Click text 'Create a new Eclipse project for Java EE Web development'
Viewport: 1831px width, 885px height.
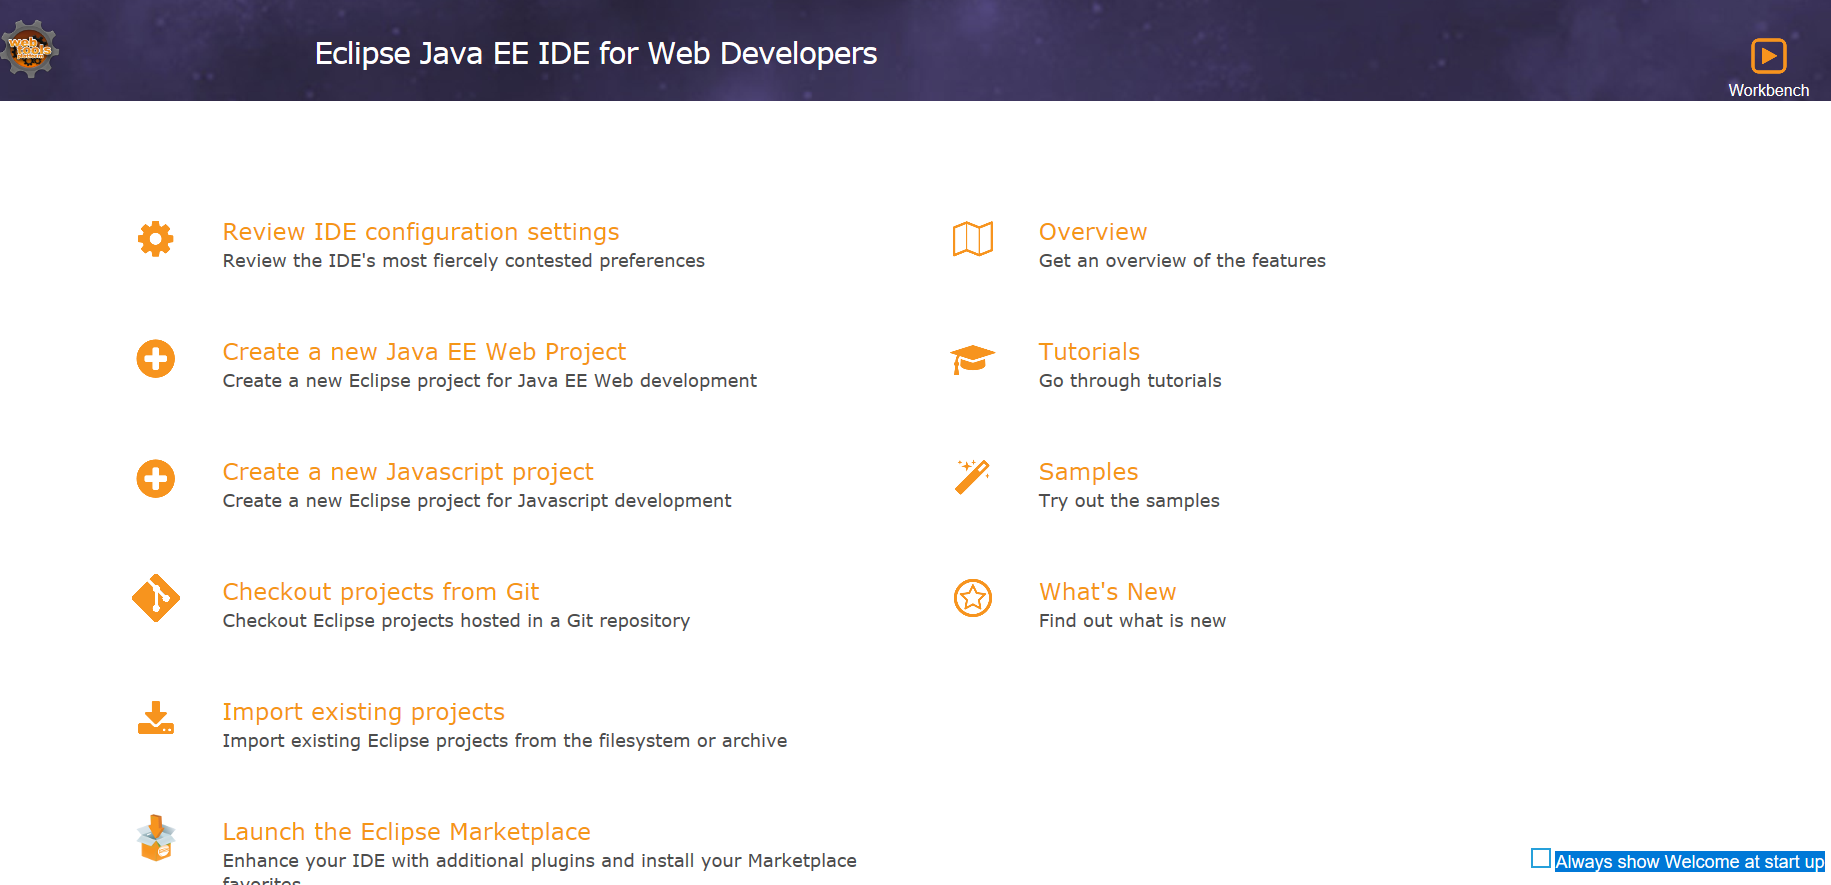click(490, 381)
